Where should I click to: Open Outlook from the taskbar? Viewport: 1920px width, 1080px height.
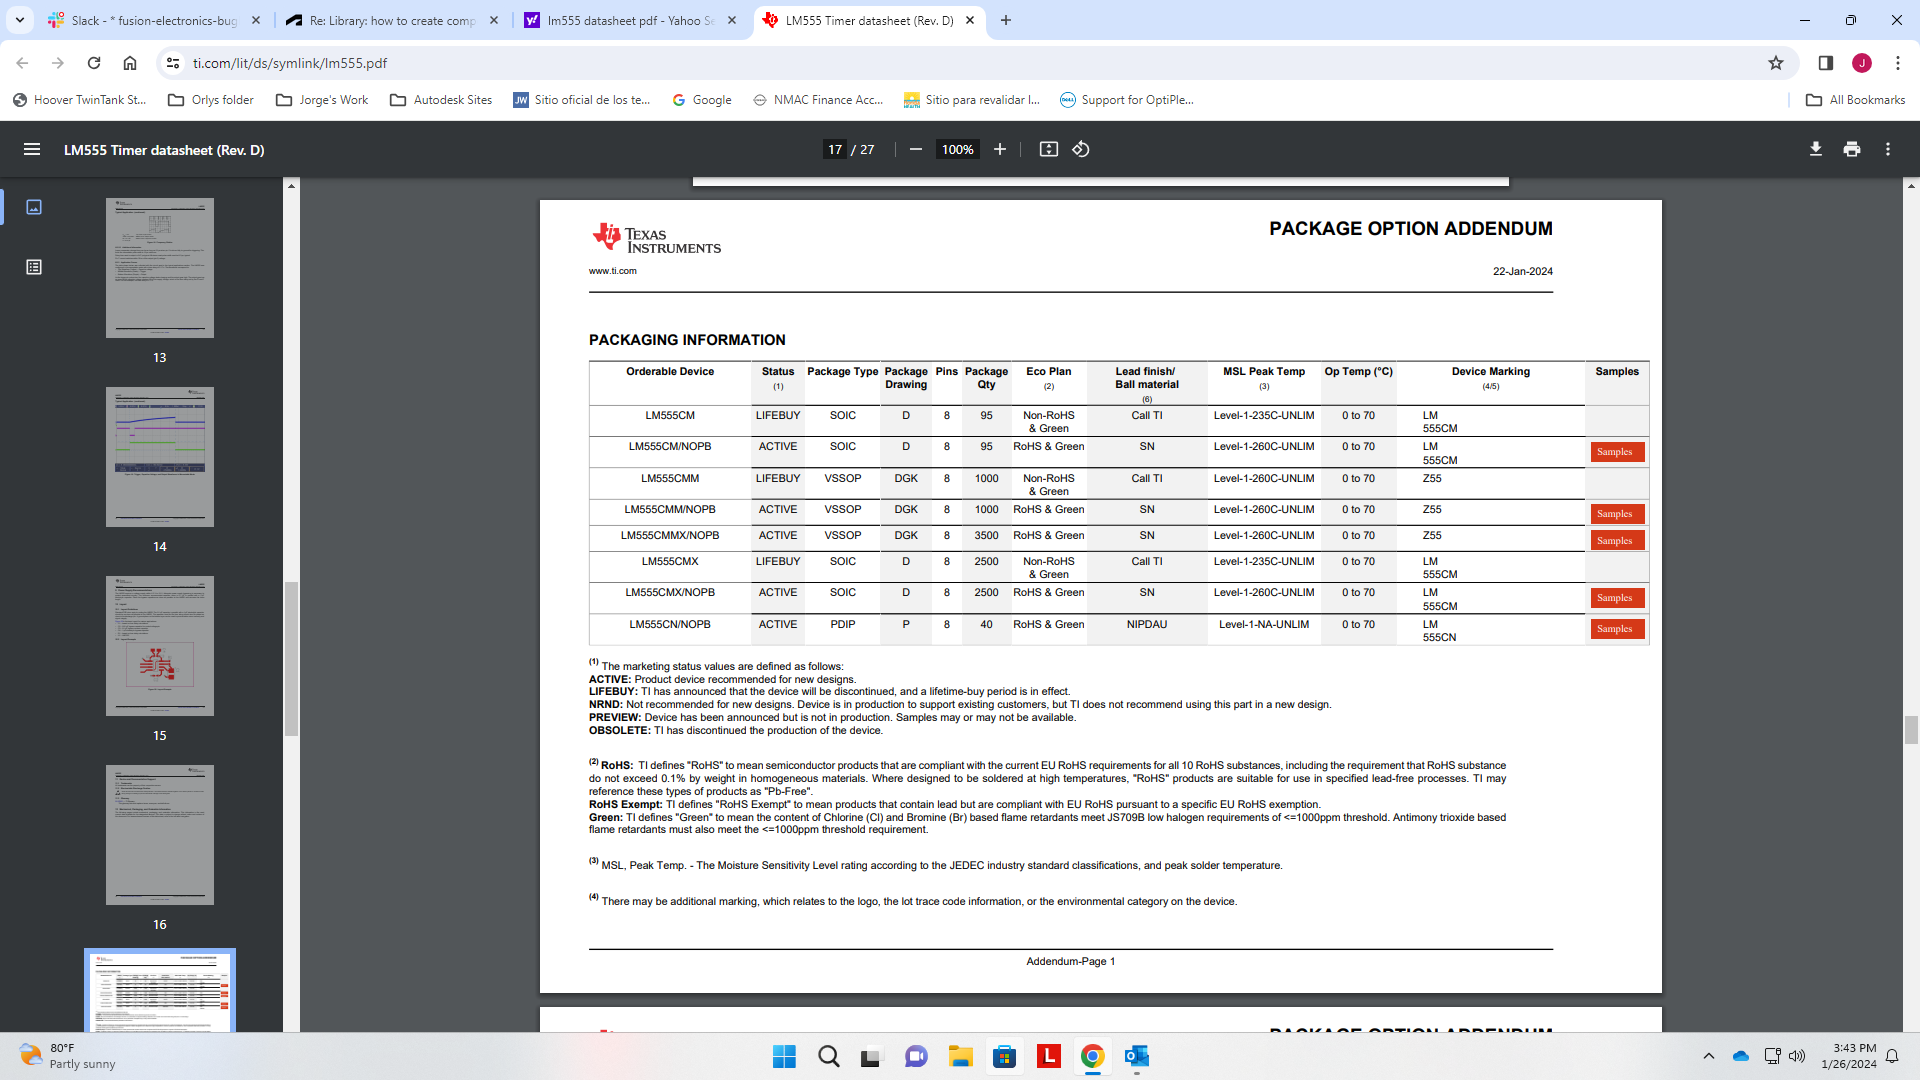pos(1137,1056)
